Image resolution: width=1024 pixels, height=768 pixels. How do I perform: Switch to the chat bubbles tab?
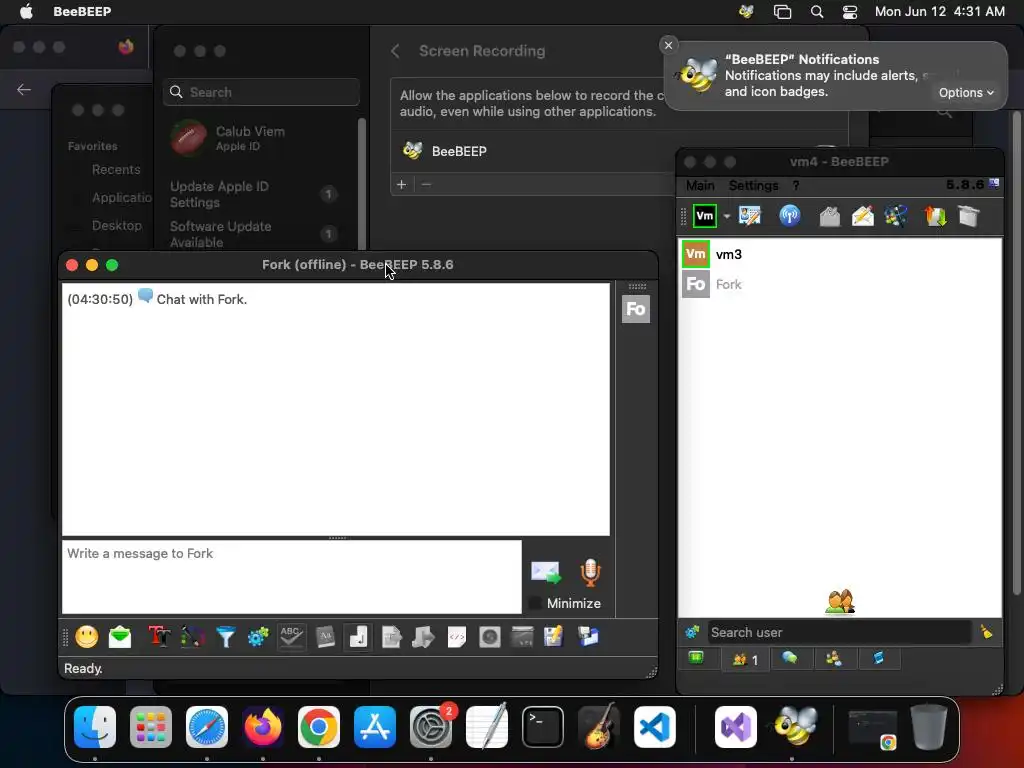pyautogui.click(x=790, y=658)
